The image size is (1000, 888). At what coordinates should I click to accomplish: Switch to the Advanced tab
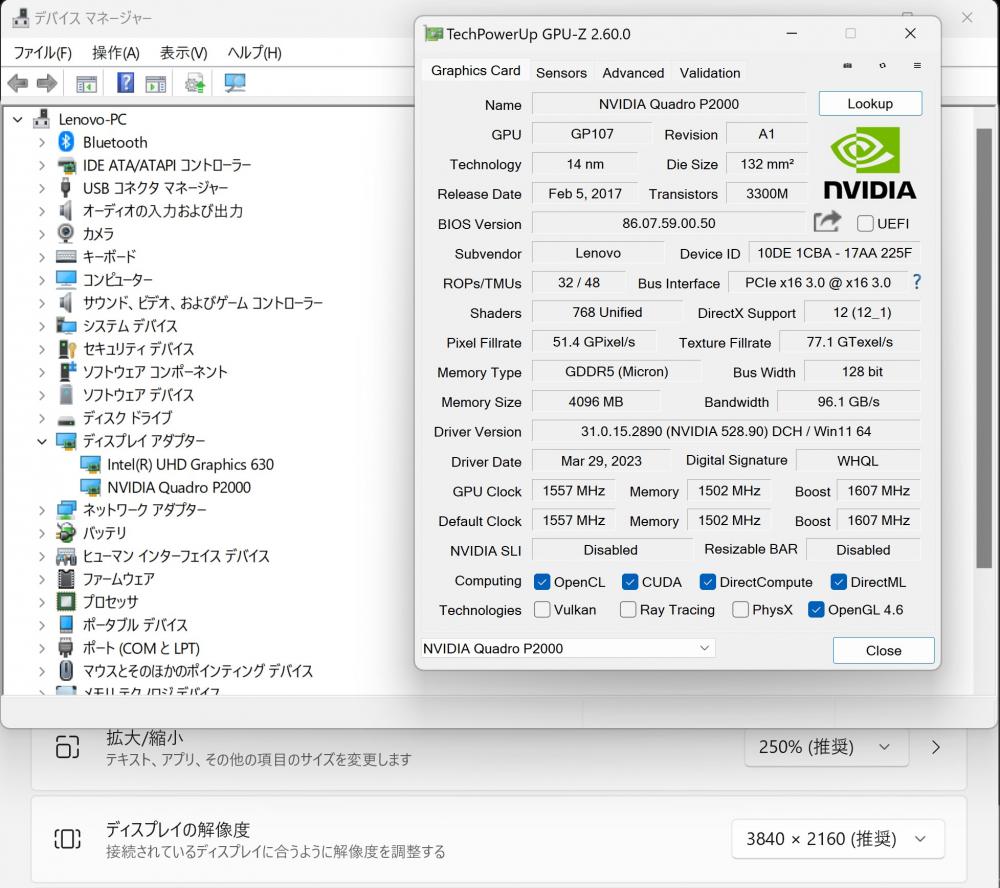click(x=633, y=73)
